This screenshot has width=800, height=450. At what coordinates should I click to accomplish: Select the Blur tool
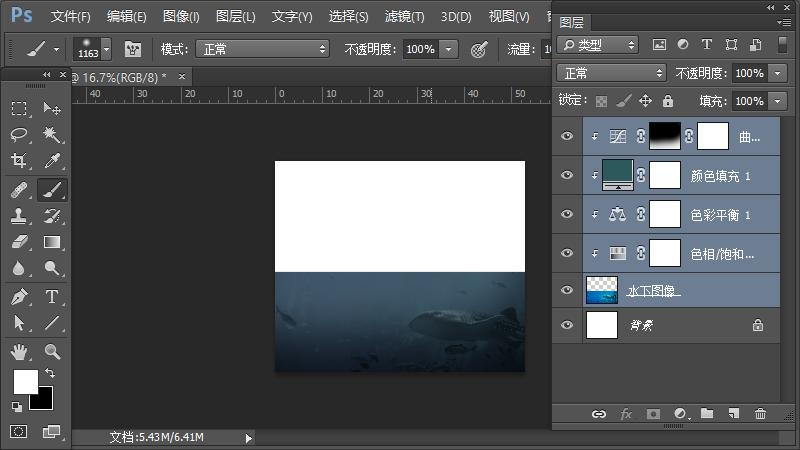pyautogui.click(x=19, y=268)
